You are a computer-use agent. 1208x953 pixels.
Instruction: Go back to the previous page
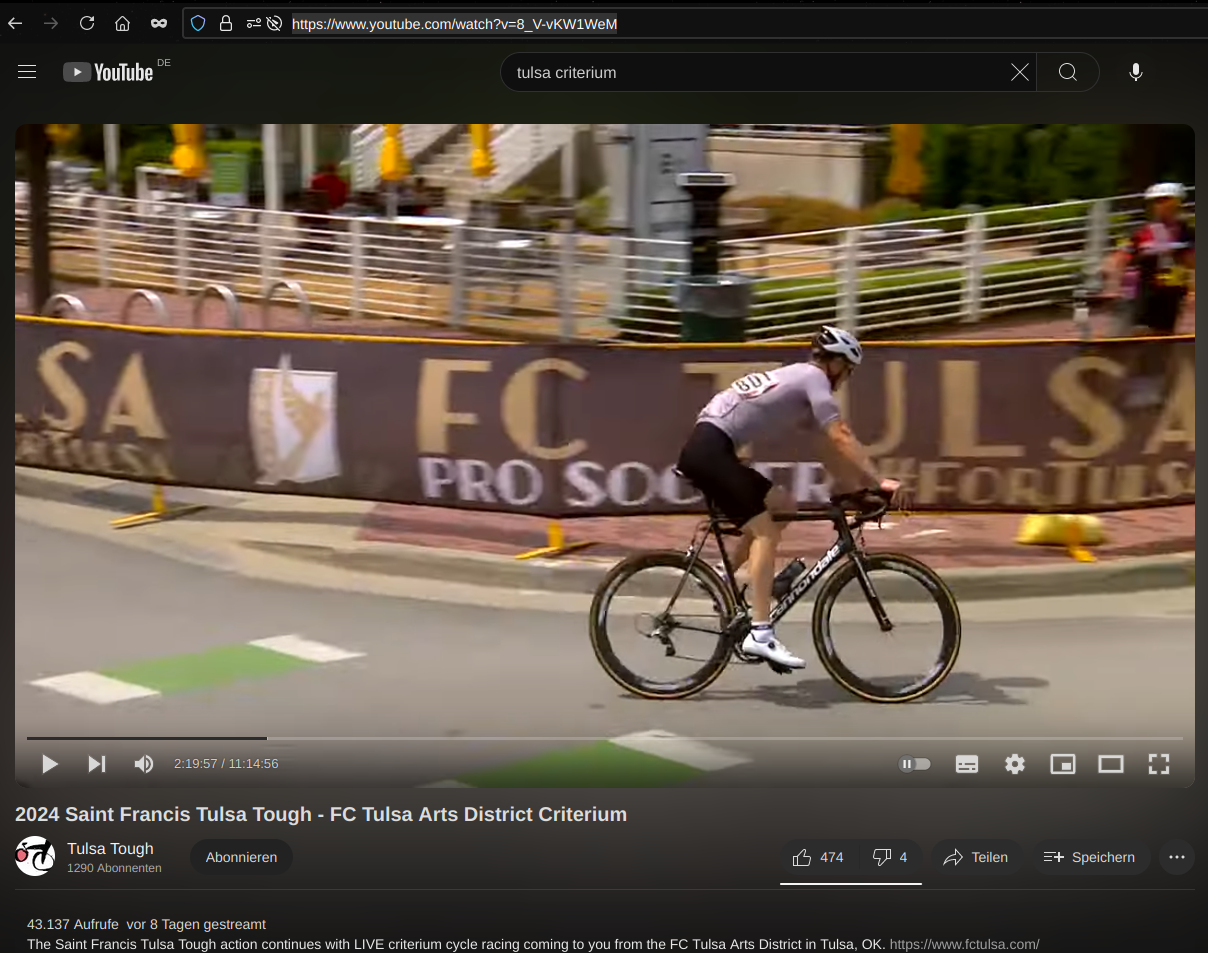15,23
